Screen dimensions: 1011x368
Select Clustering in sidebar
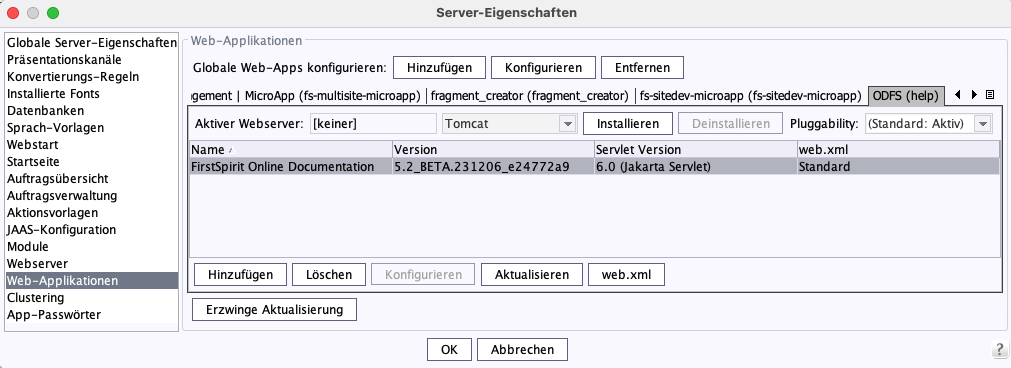point(92,298)
